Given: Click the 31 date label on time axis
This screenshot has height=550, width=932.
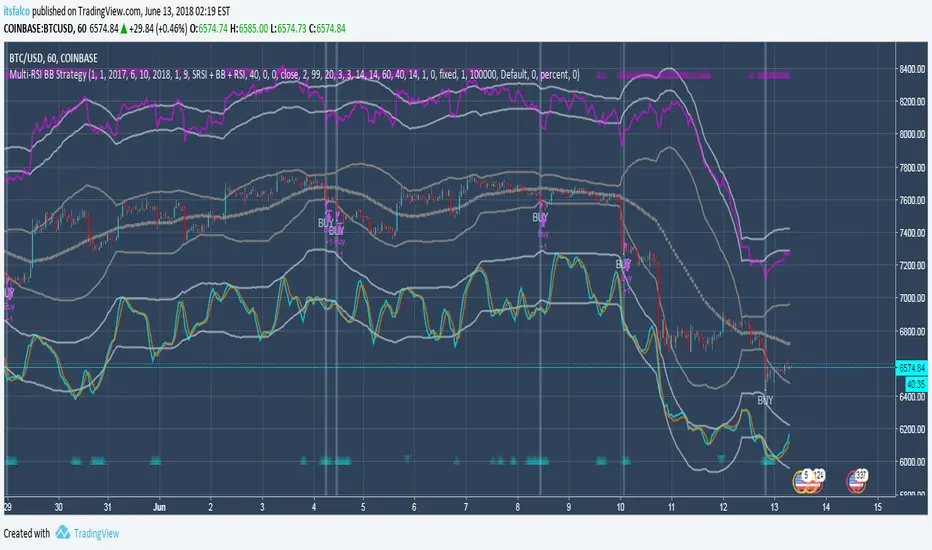Looking at the screenshot, I should [108, 507].
